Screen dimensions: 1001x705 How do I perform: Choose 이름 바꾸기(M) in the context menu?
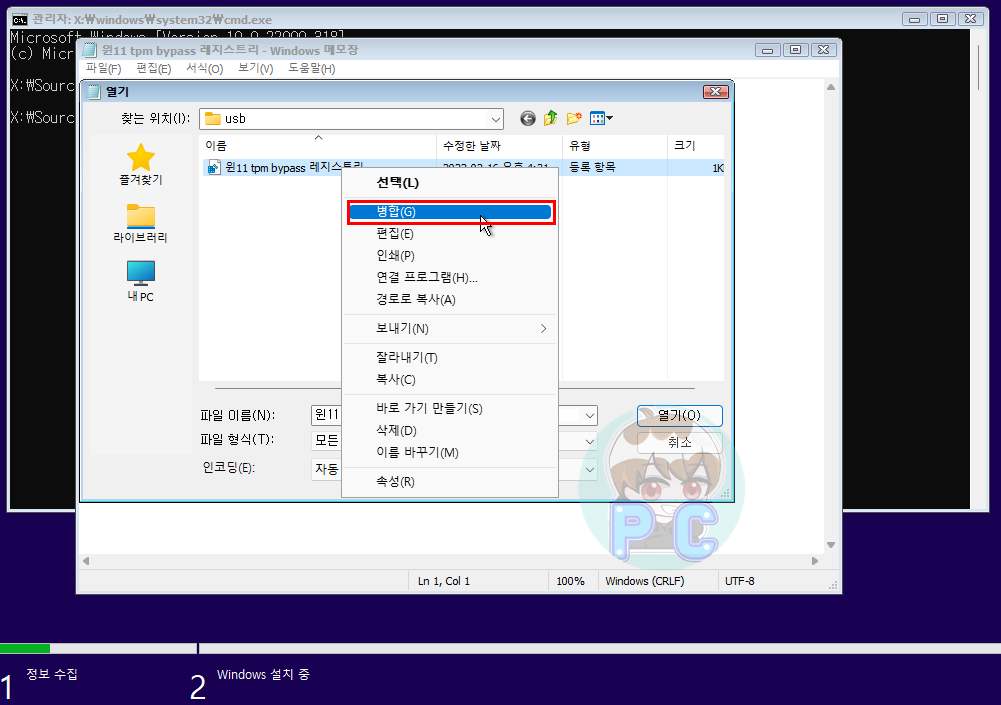pos(450,452)
